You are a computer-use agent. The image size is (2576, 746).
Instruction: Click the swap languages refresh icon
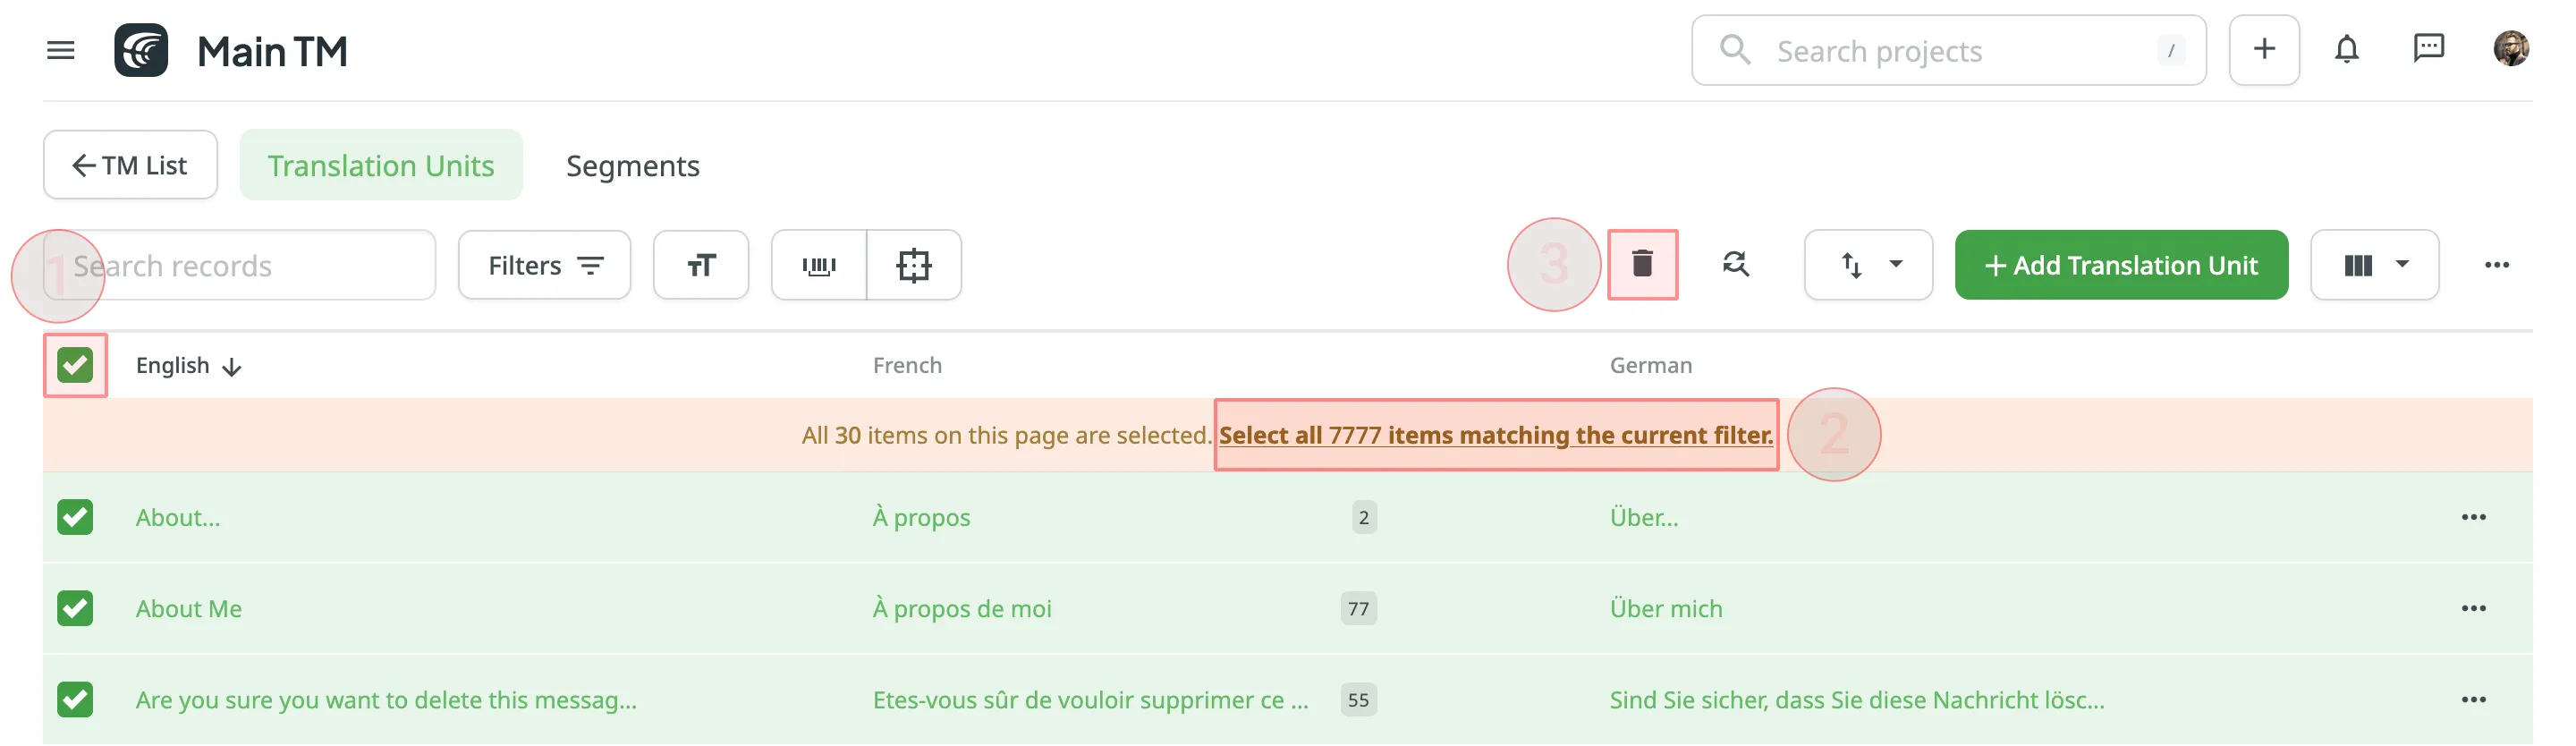[1736, 265]
